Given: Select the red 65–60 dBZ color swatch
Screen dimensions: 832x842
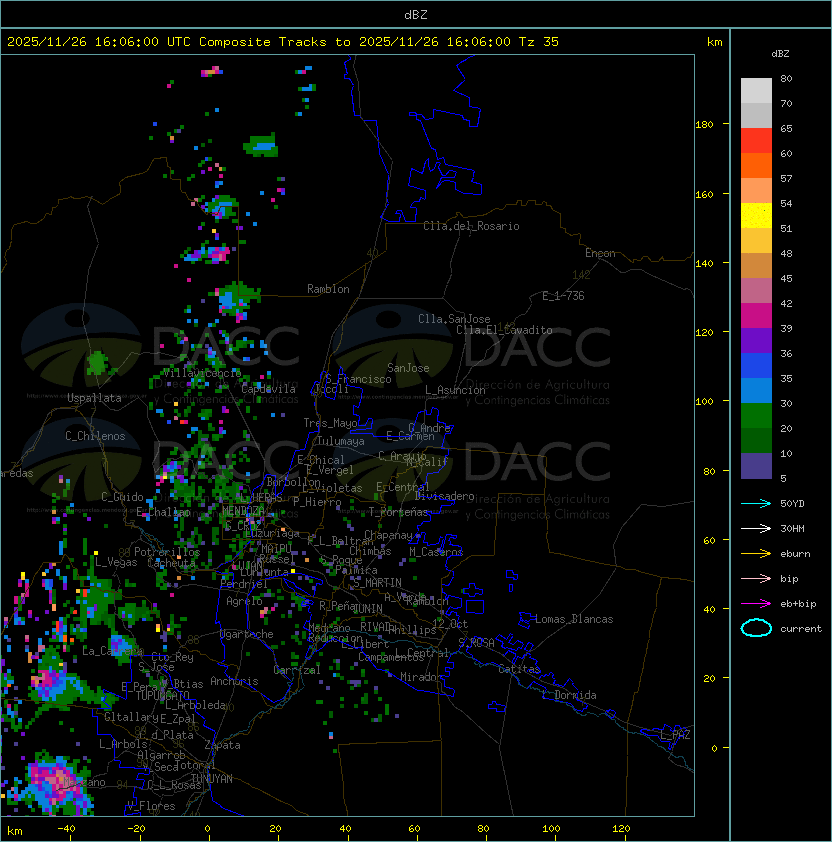Looking at the screenshot, I should [x=756, y=141].
